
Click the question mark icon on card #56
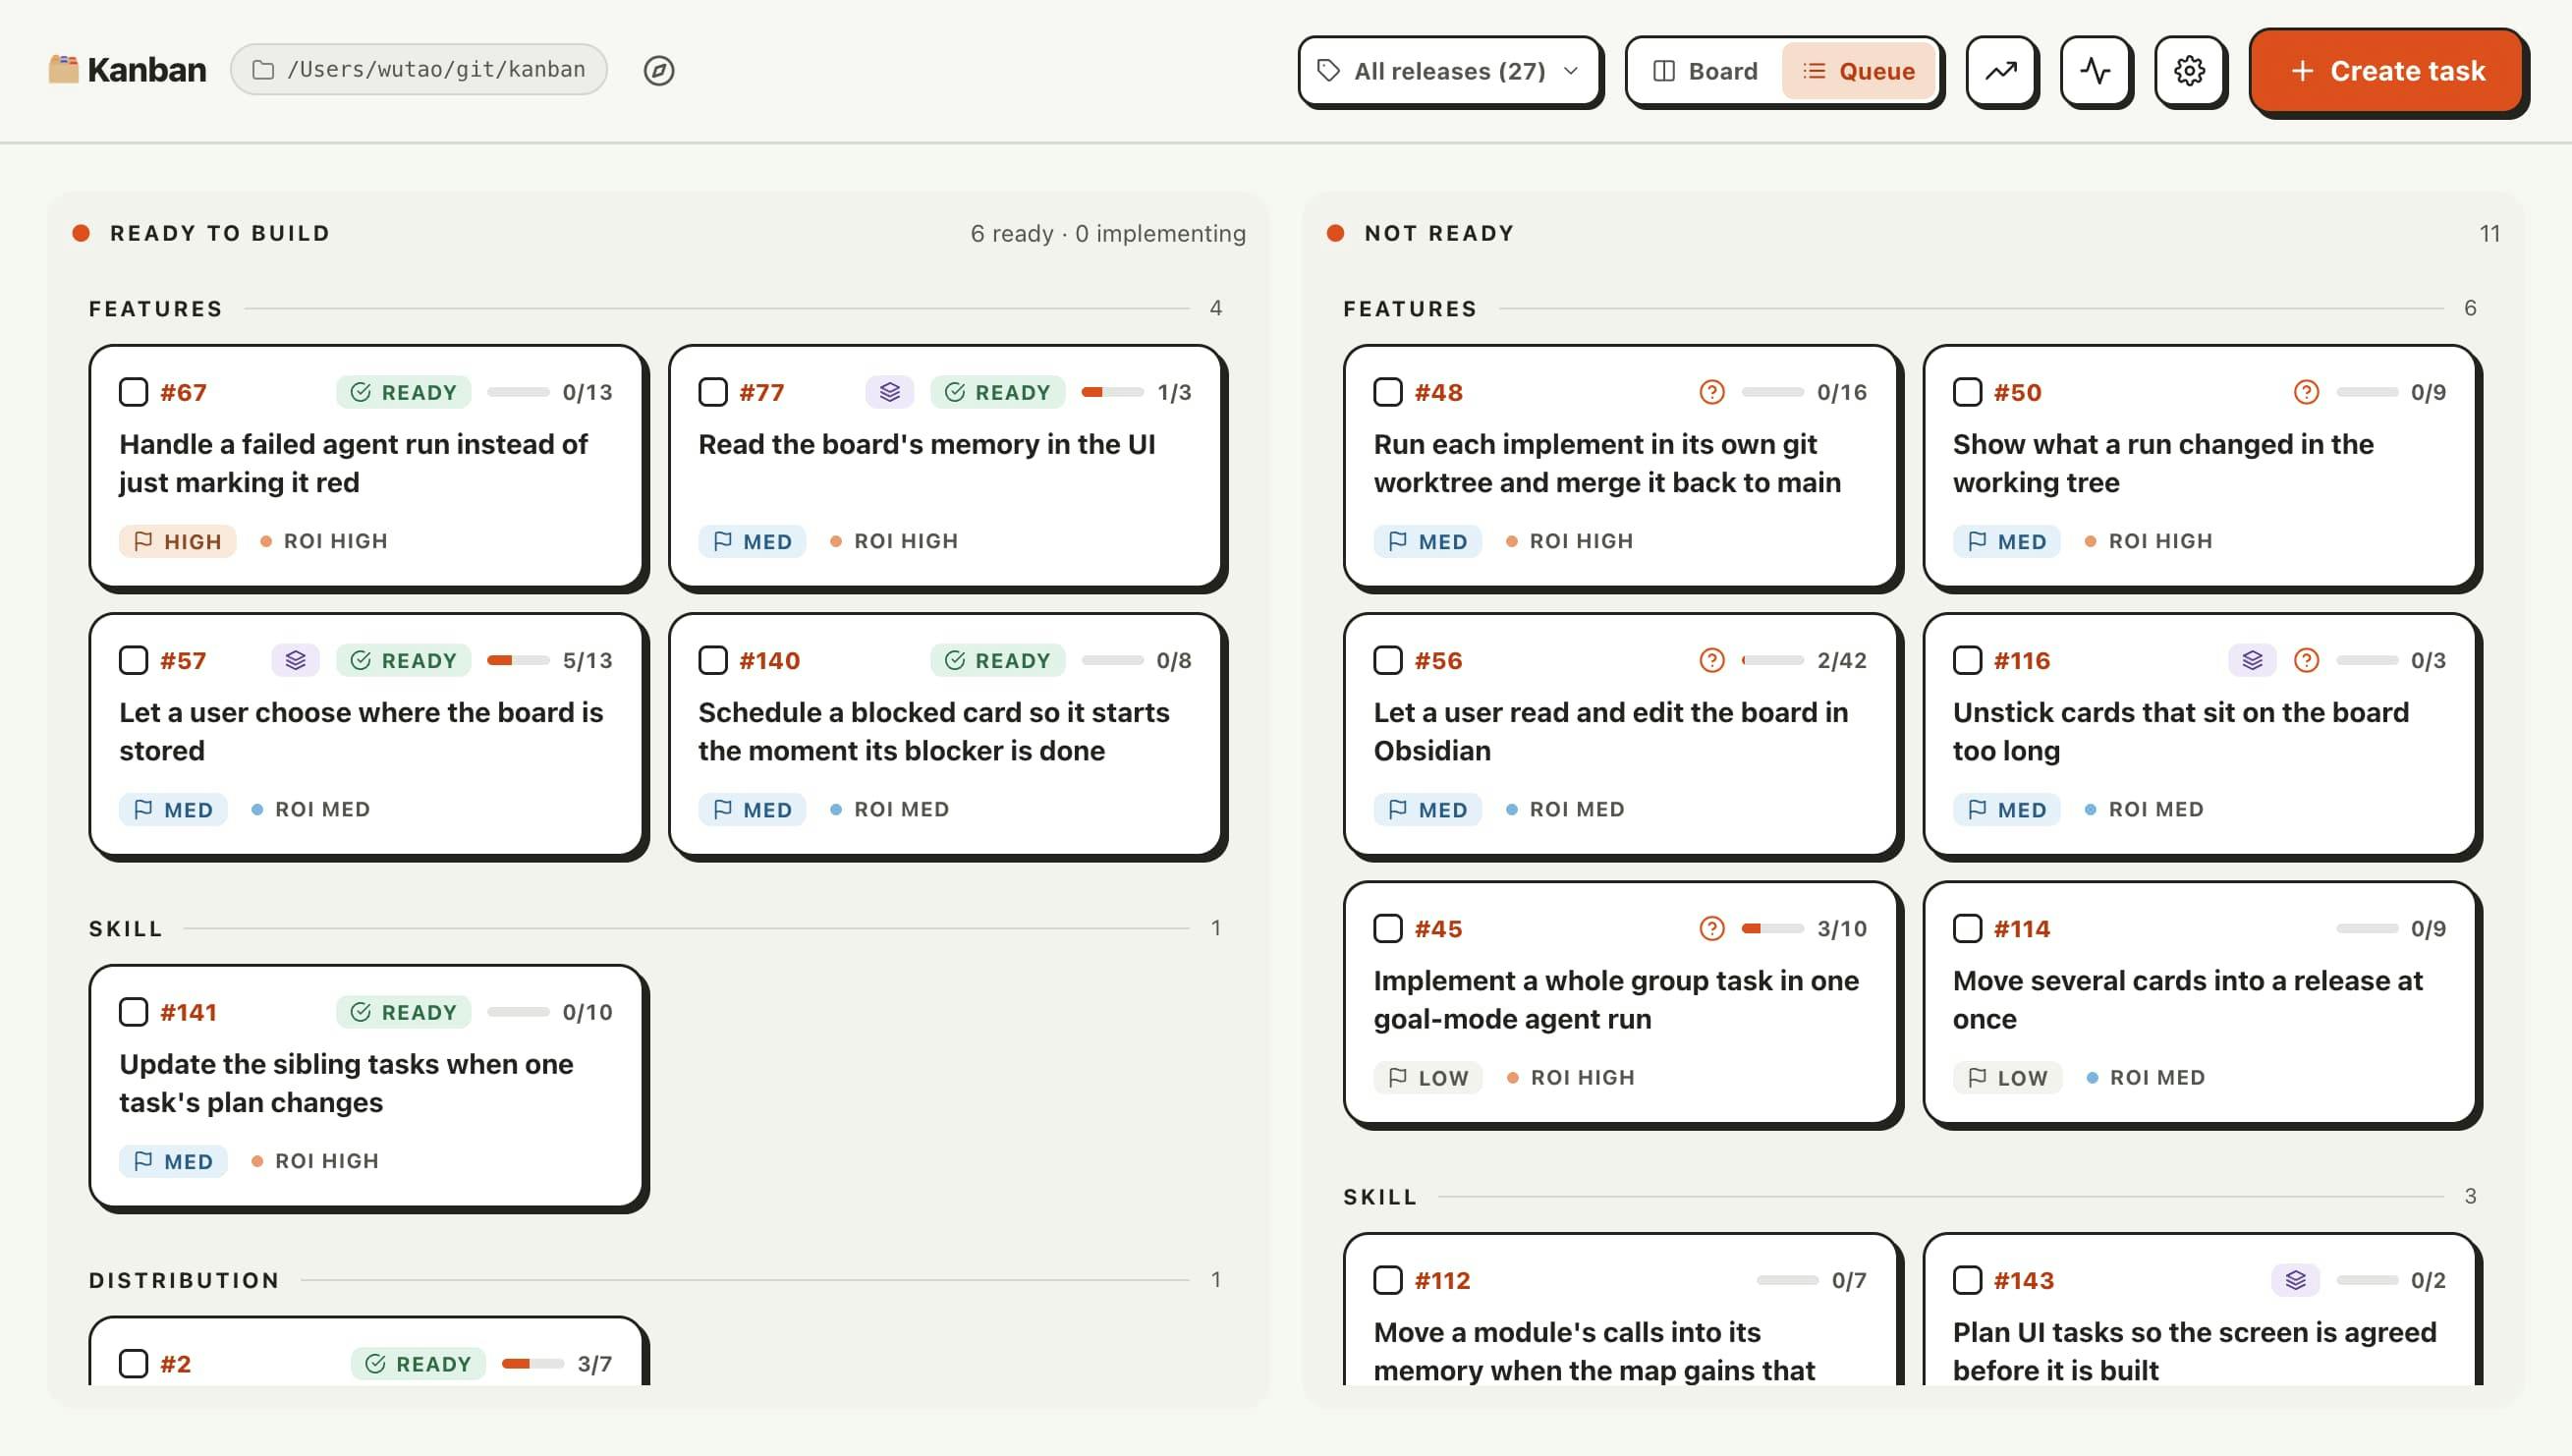(x=1712, y=660)
